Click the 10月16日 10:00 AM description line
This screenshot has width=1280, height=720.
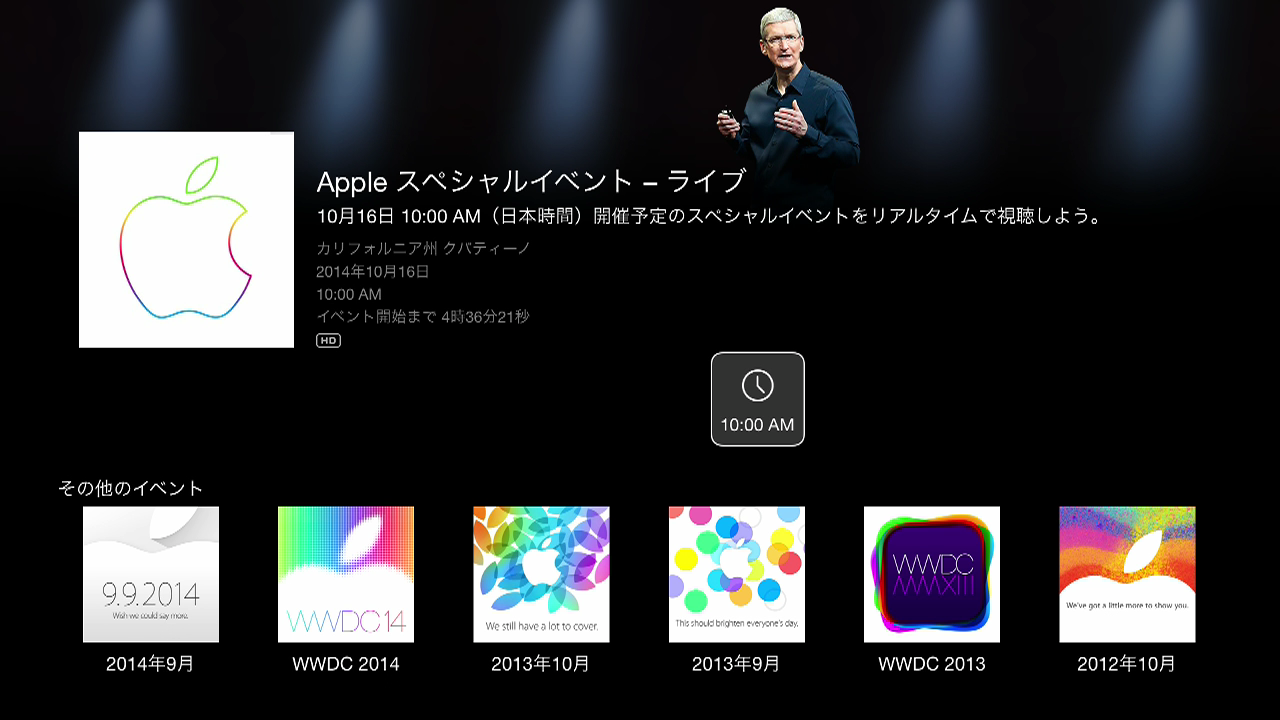[x=709, y=216]
